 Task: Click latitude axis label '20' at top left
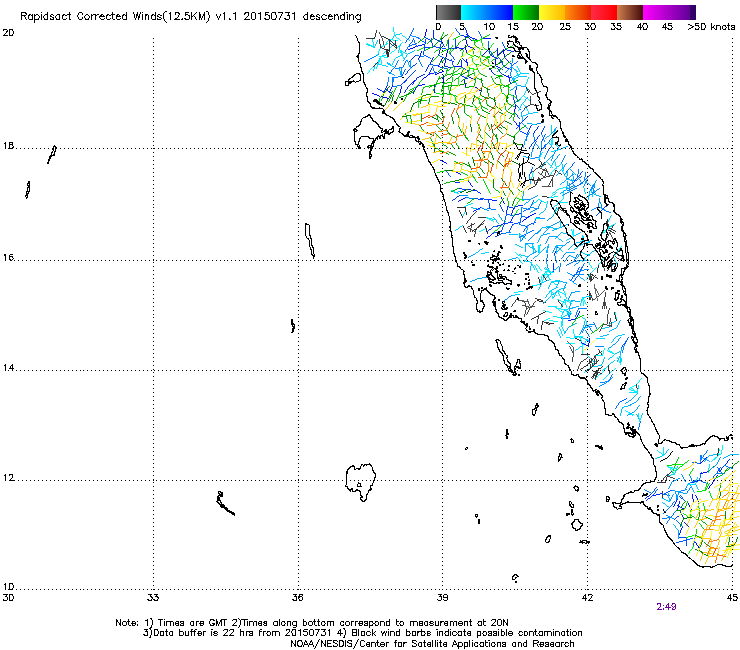(x=8, y=33)
